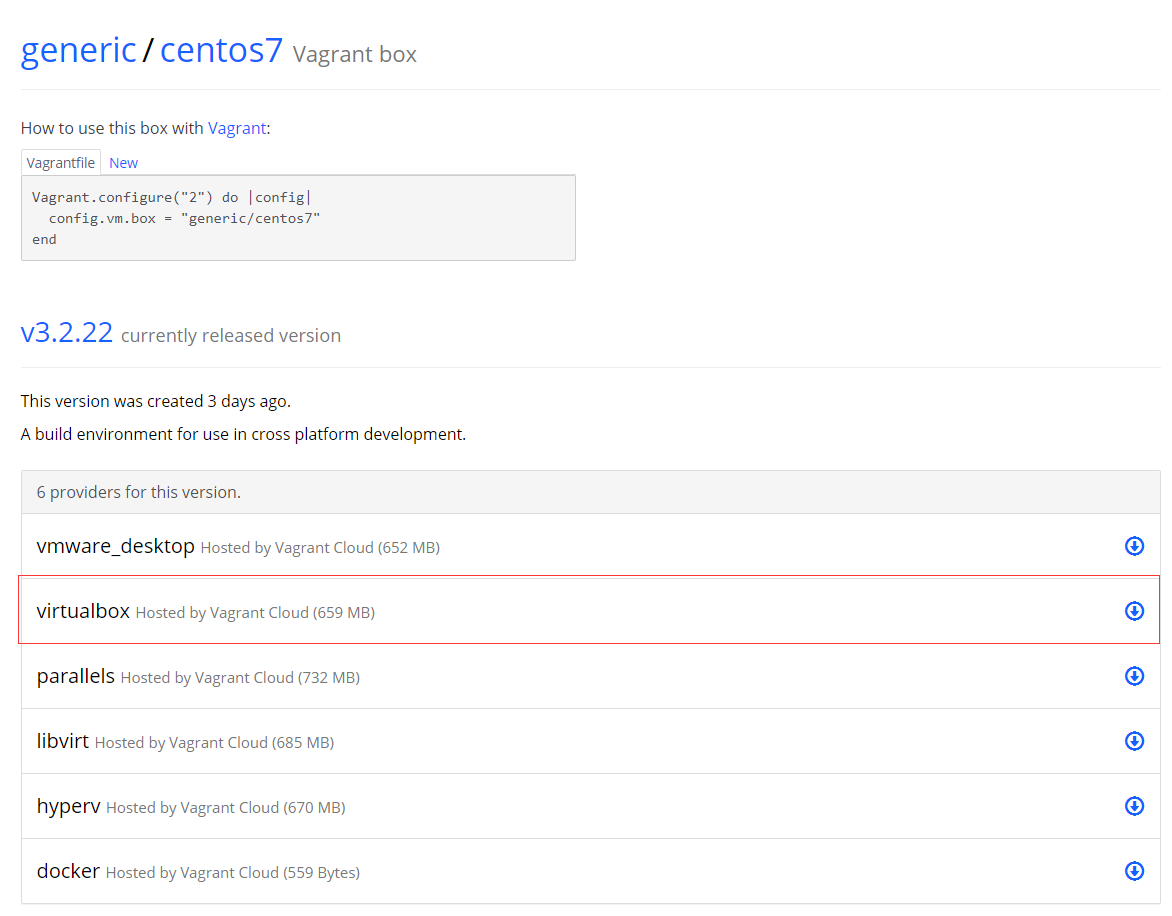Screen dimensions: 1172x916
Task: Open the v3.2.22 version link
Action: tap(67, 332)
